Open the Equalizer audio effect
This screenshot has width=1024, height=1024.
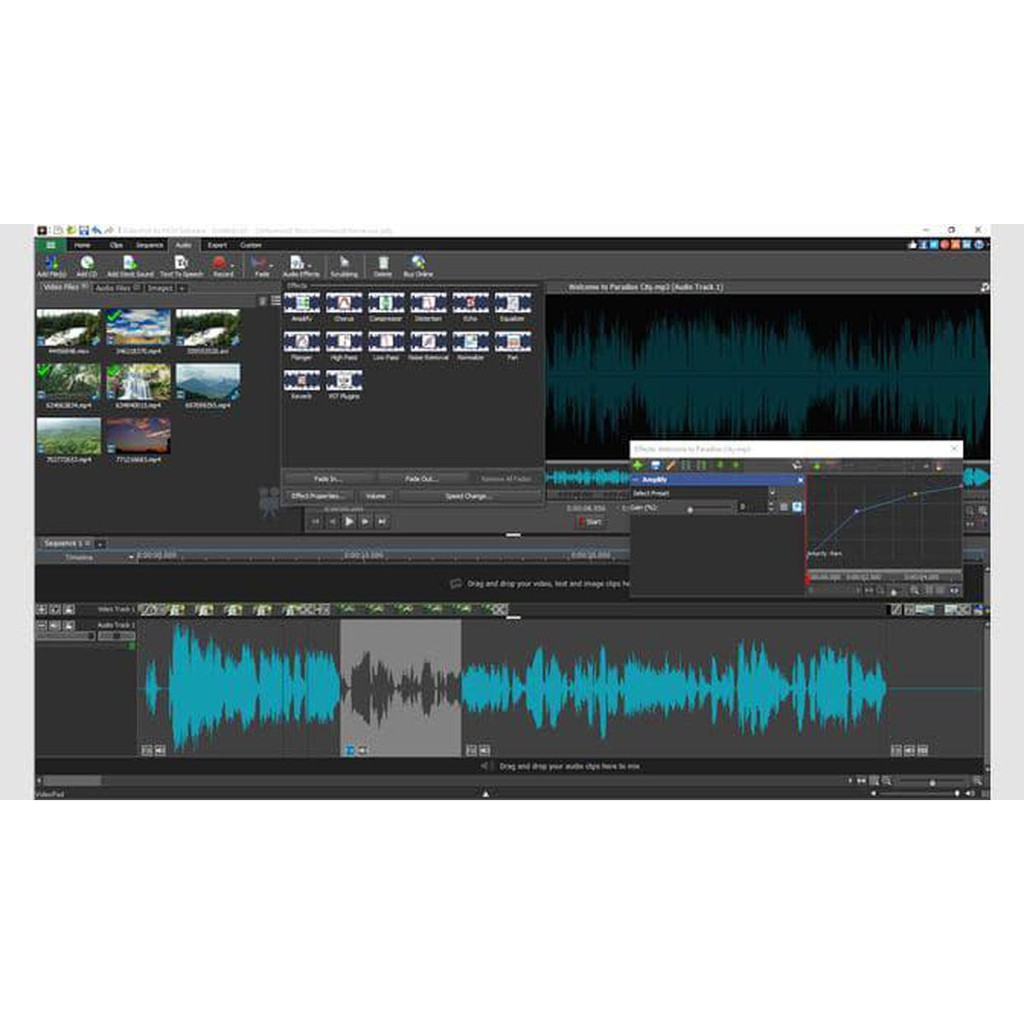point(512,307)
